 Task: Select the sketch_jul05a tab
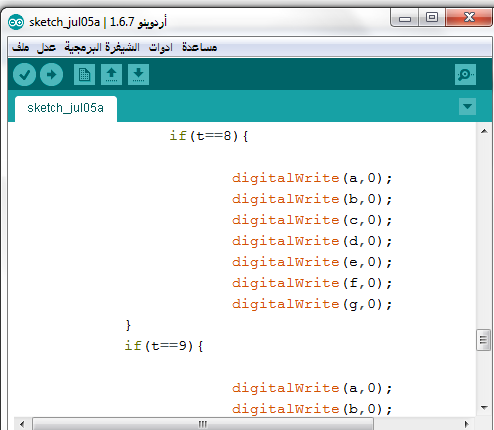66,108
